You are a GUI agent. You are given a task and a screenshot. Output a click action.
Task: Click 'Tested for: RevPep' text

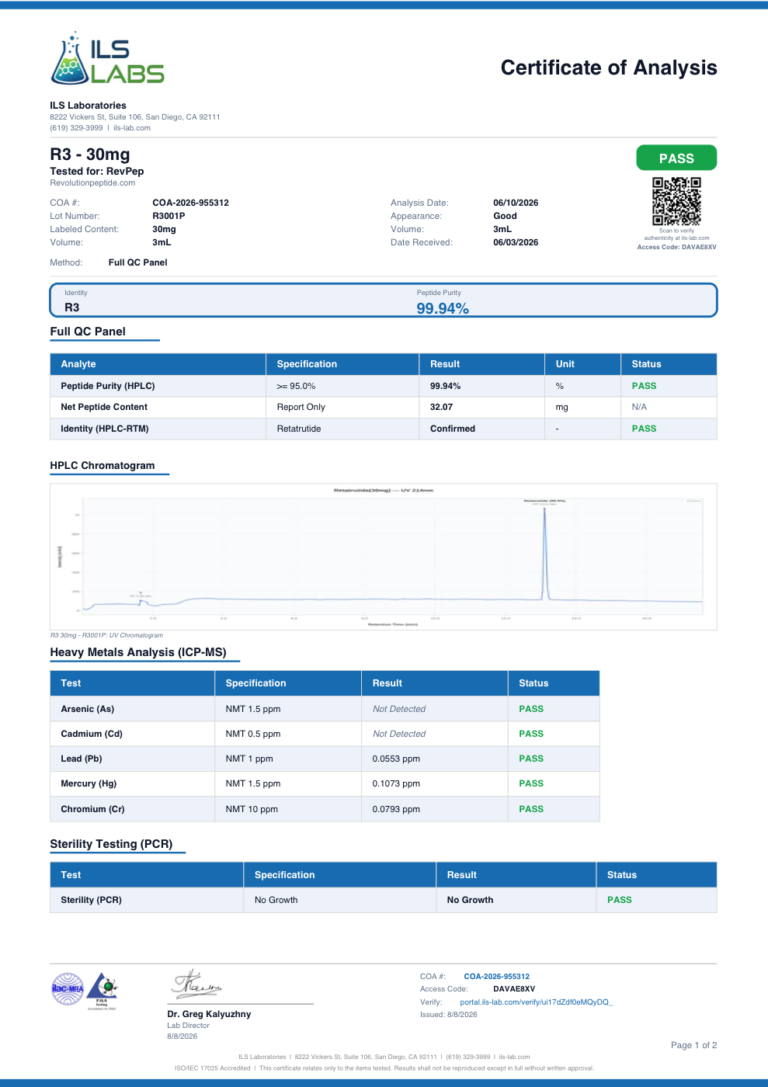(x=97, y=171)
